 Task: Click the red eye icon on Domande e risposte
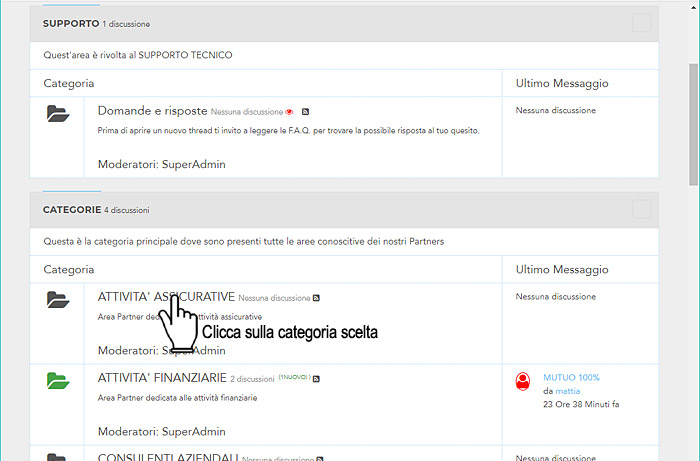pos(289,112)
